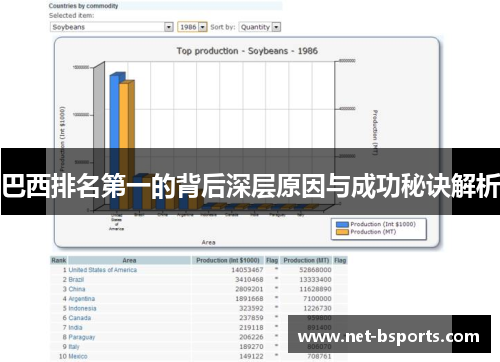Click the India row link

[75, 328]
